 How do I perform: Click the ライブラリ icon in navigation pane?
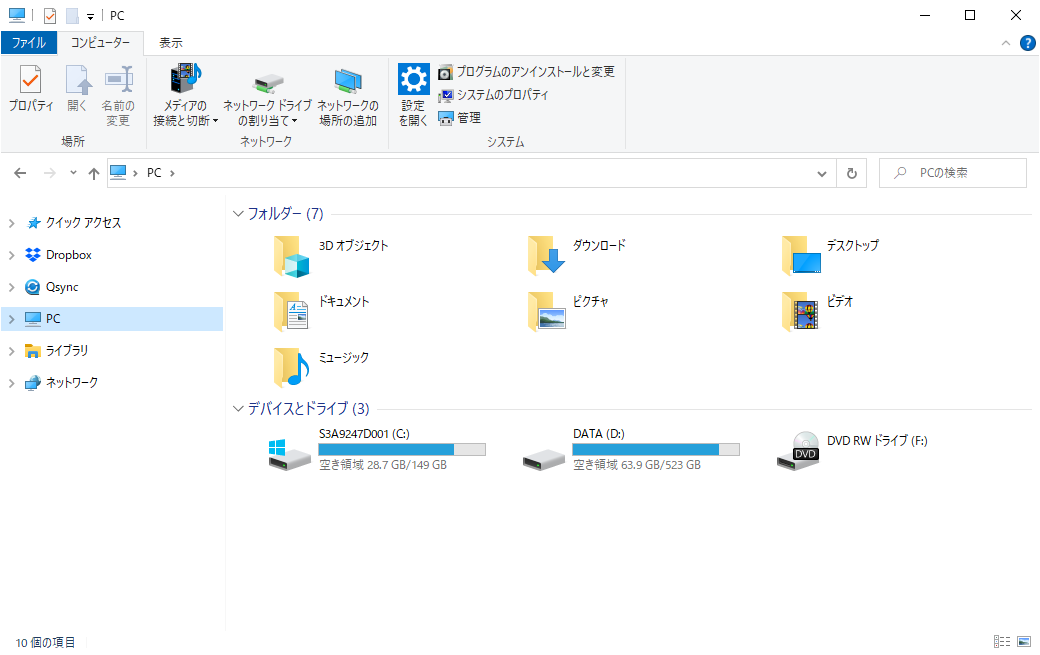pyautogui.click(x=32, y=351)
